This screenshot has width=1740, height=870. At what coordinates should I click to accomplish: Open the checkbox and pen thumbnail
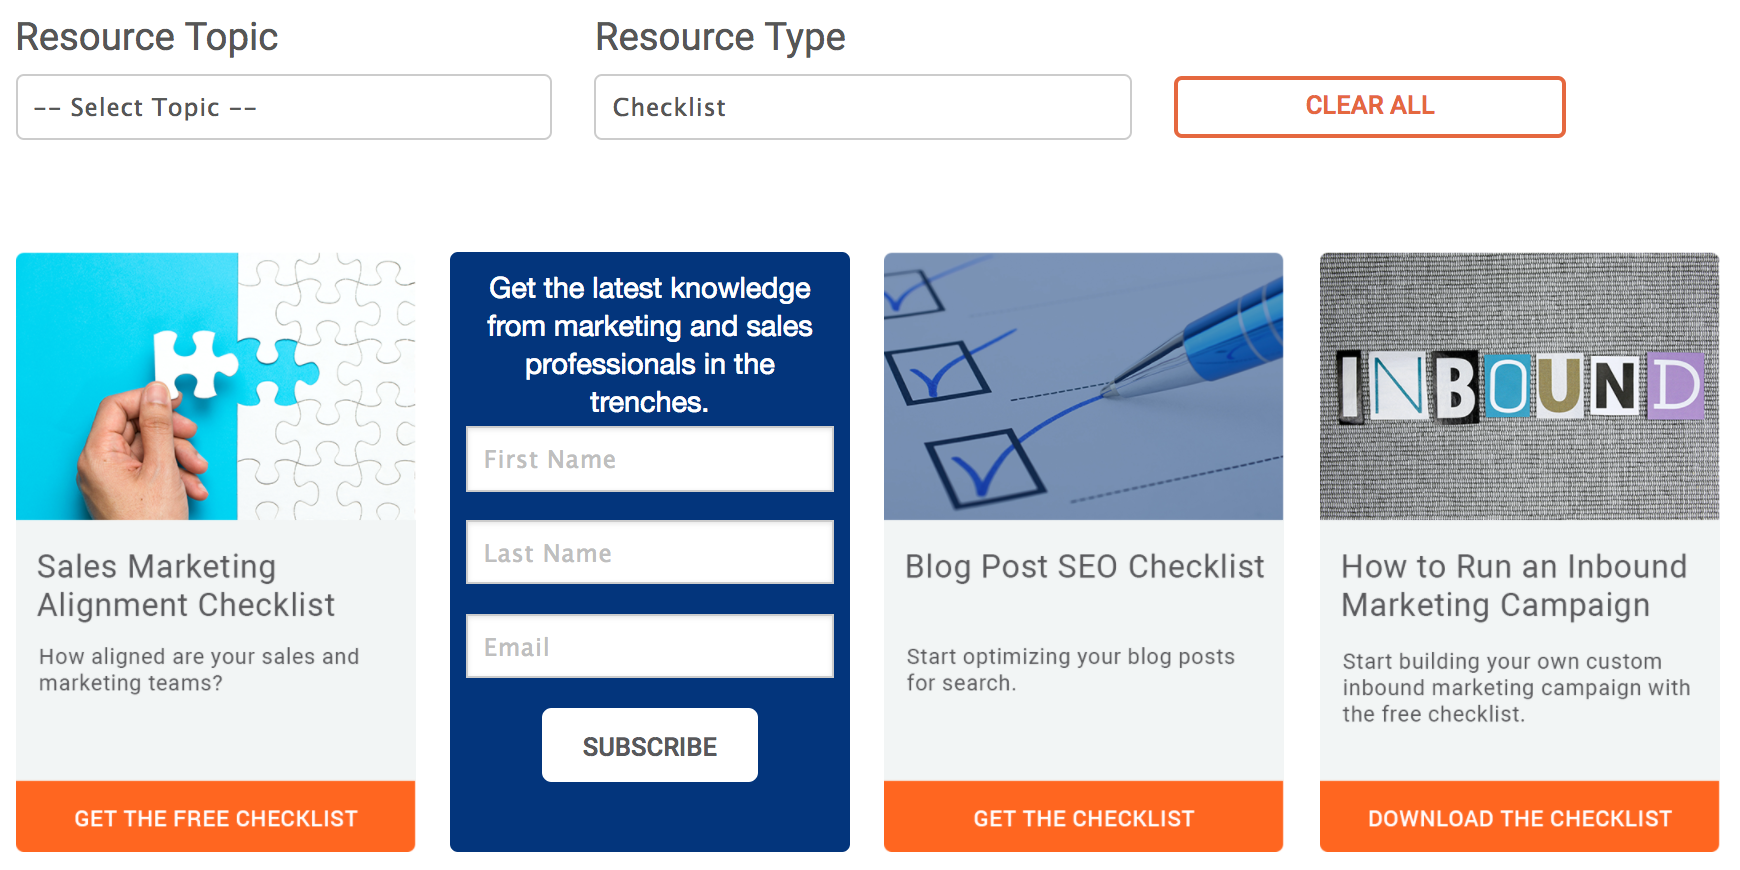tap(1083, 386)
